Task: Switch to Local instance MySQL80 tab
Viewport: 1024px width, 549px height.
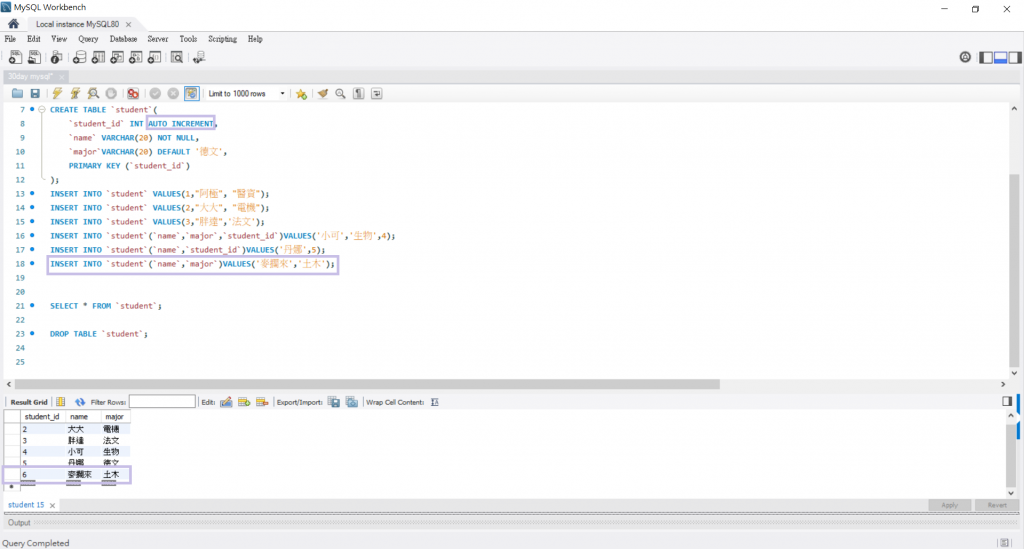Action: click(x=77, y=24)
